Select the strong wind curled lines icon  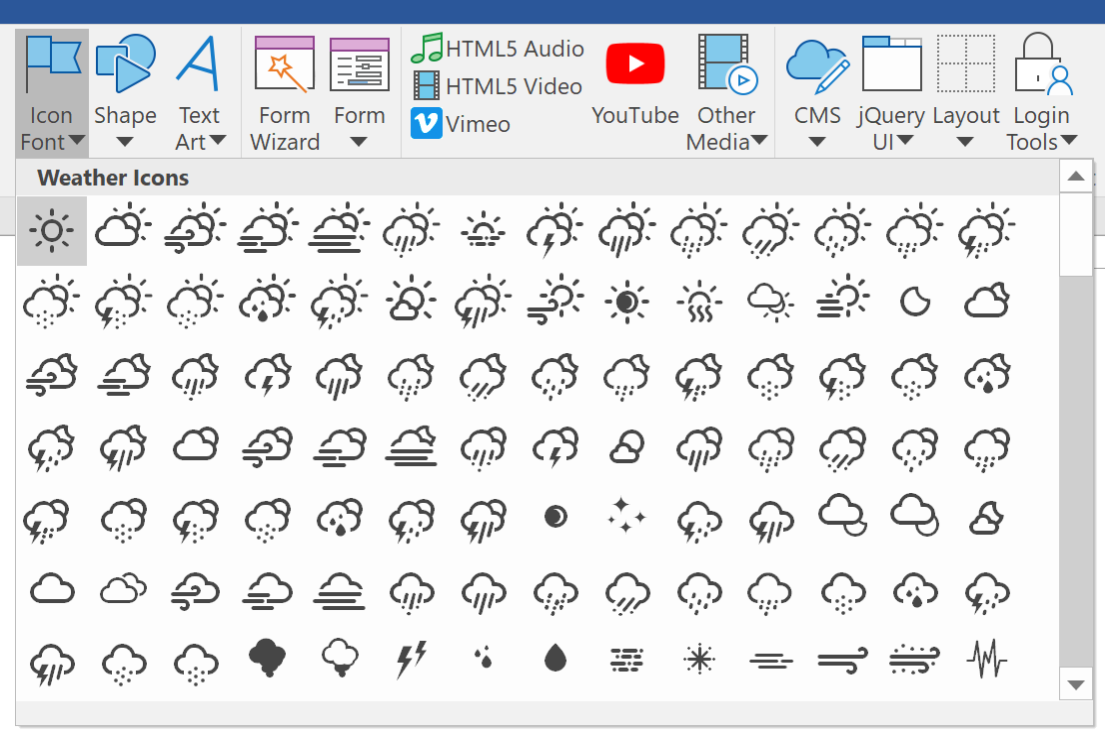[x=842, y=660]
